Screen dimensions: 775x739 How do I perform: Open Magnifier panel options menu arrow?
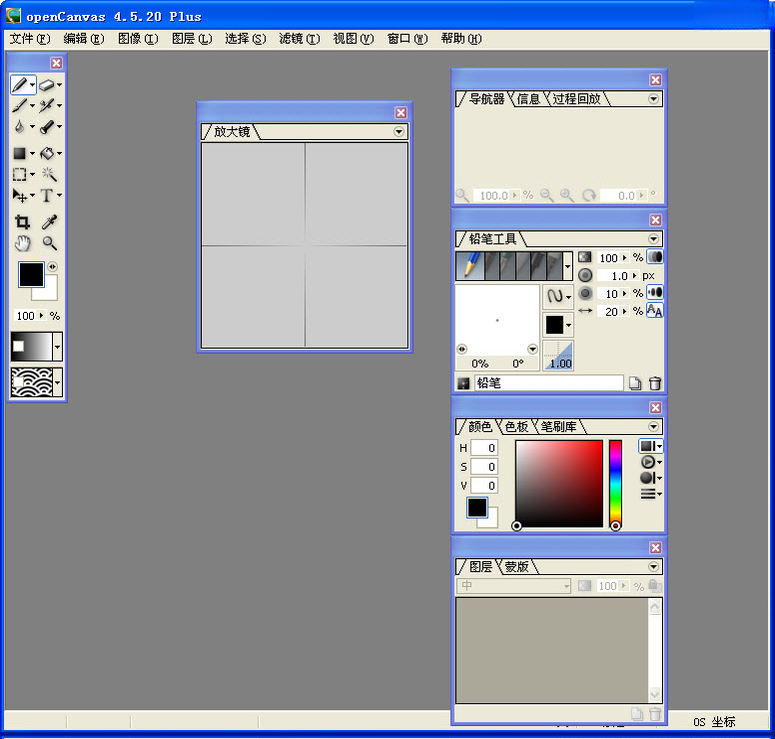pyautogui.click(x=398, y=131)
